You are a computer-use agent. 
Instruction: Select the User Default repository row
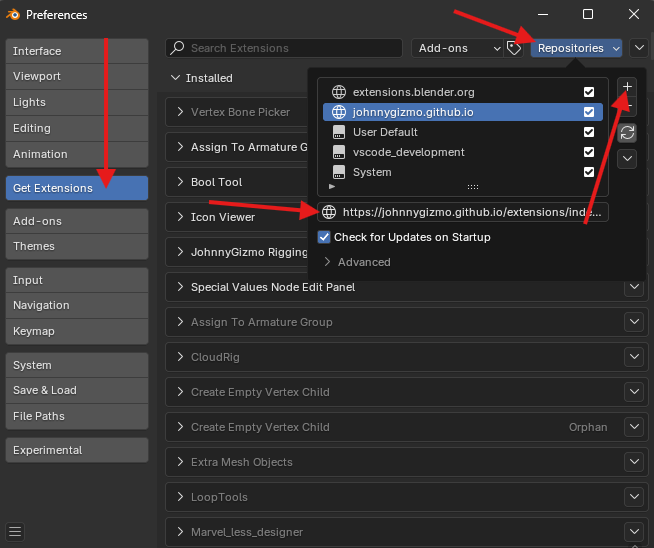tap(463, 132)
